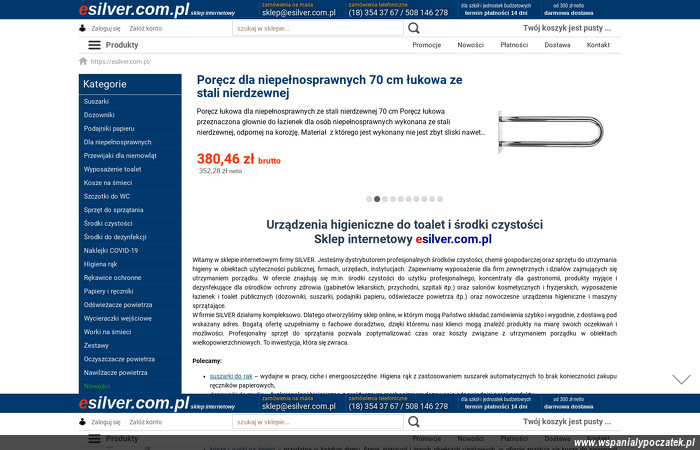Select Naklejki COVID-19 category
The height and width of the screenshot is (450, 700).
pyautogui.click(x=111, y=250)
